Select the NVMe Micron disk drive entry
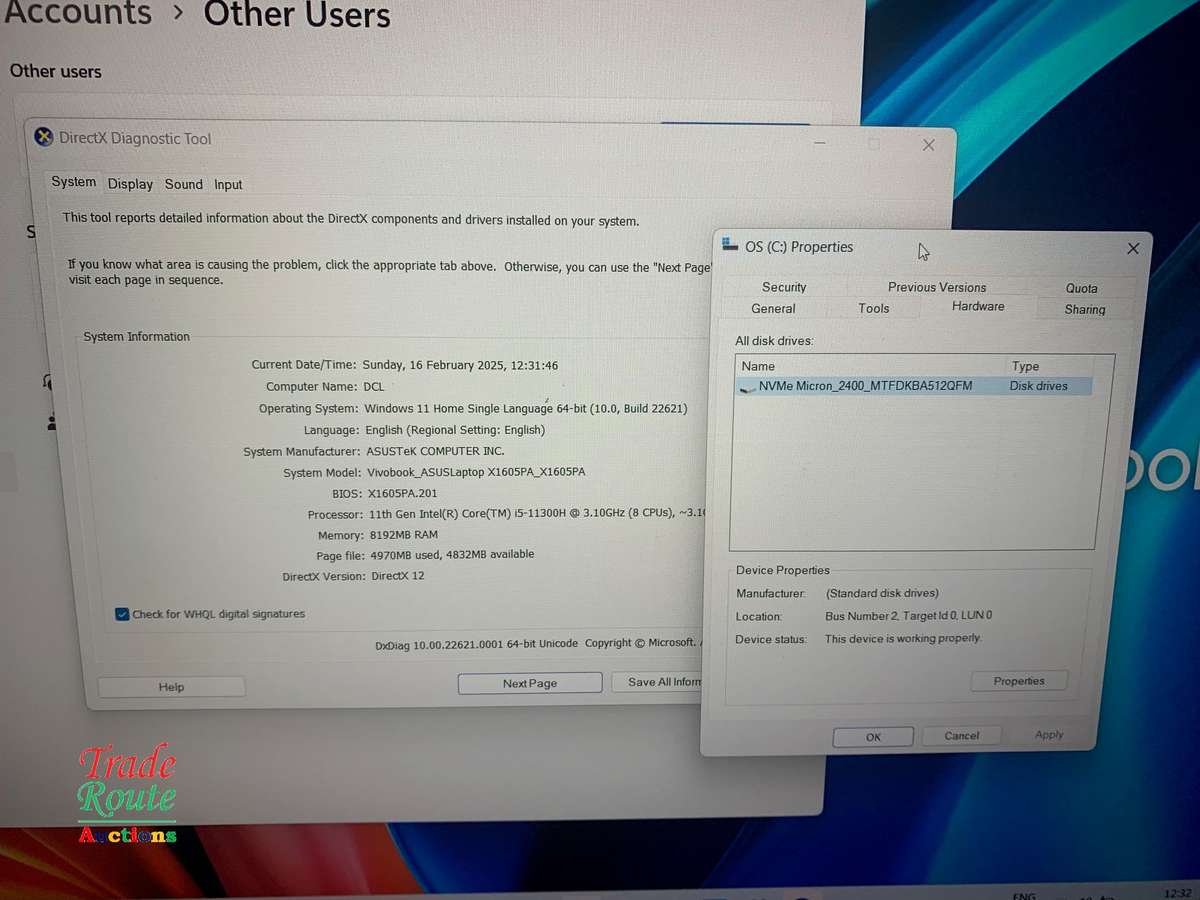 tap(864, 386)
